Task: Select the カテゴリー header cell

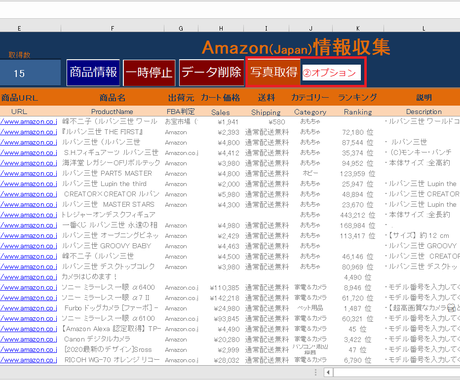Action: [x=310, y=98]
